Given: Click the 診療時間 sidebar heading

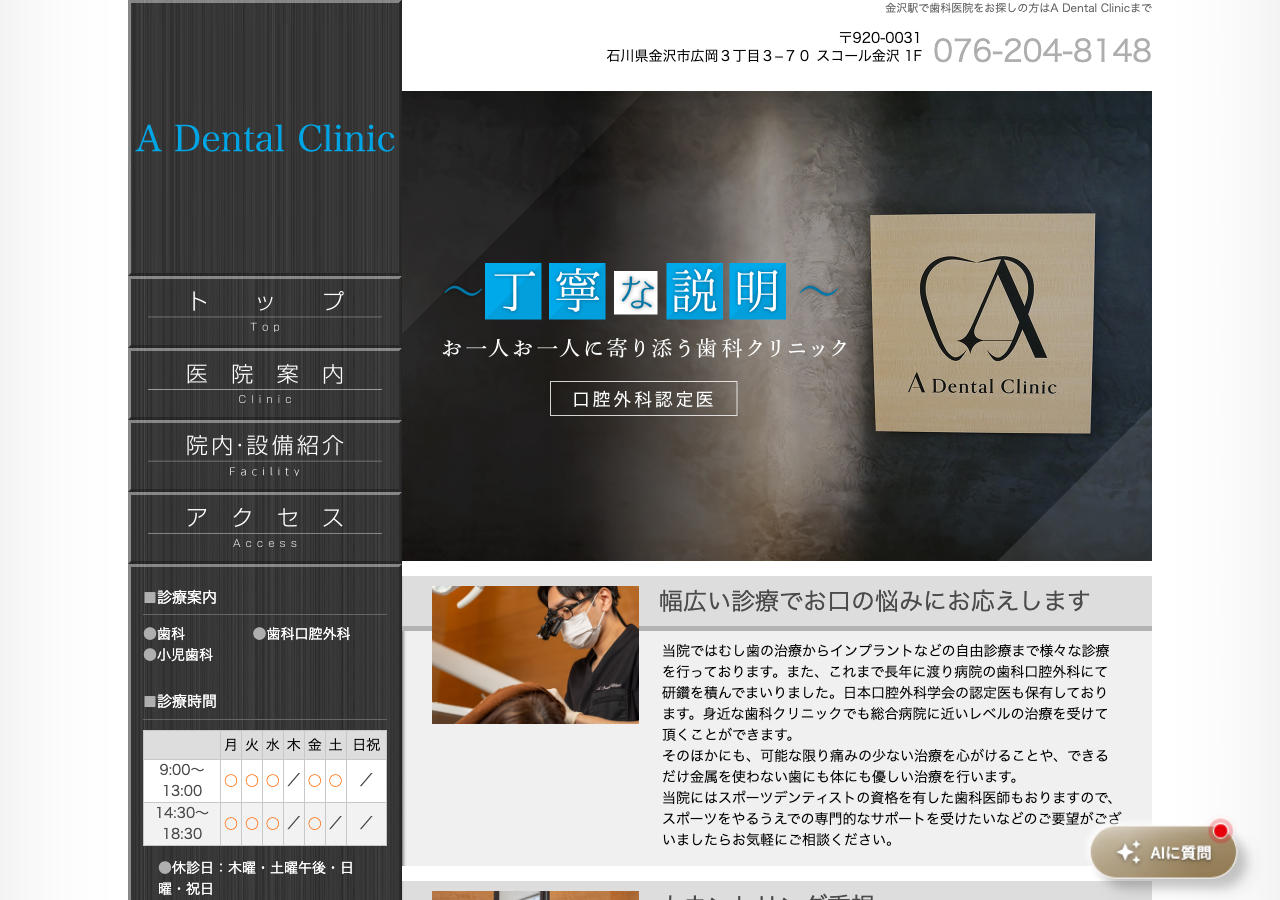Looking at the screenshot, I should (180, 701).
